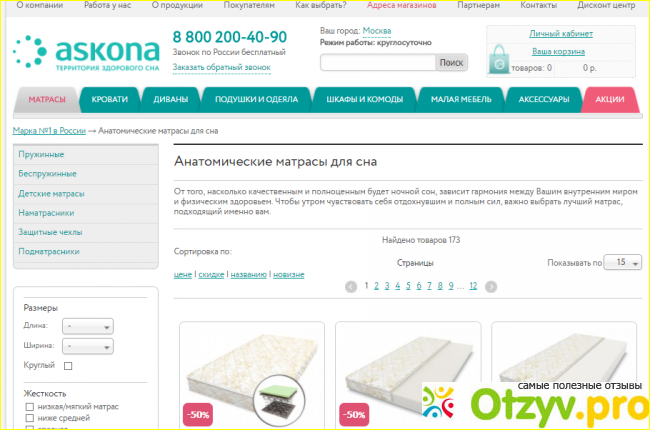This screenshot has height=430, width=650.
Task: Go to next page with right arrow
Action: (491, 287)
